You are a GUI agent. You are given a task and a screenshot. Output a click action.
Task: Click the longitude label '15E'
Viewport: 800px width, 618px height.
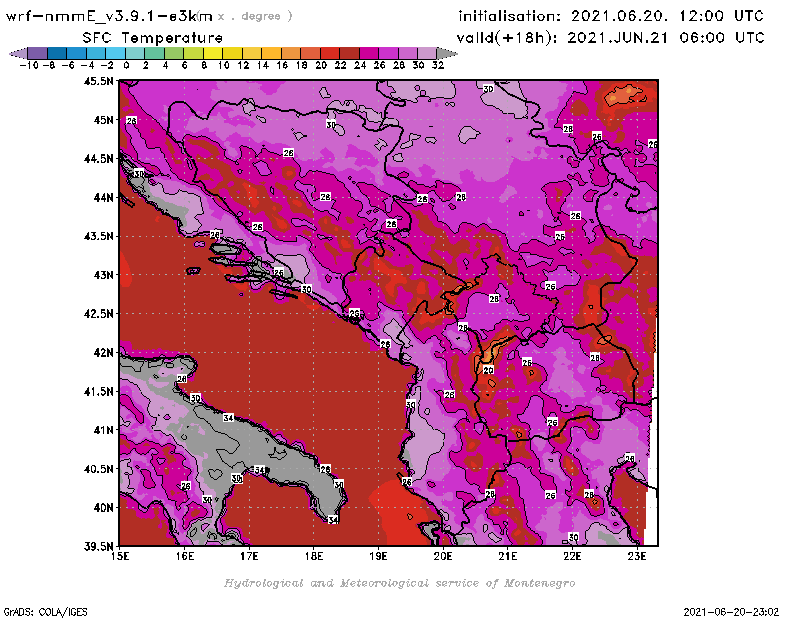(120, 556)
